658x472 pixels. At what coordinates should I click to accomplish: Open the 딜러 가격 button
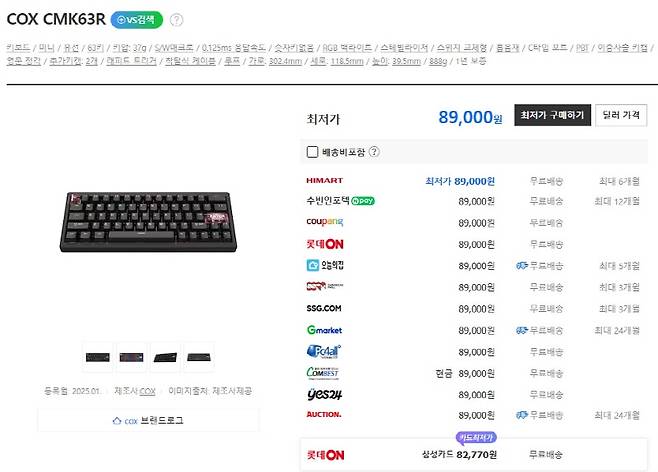[621, 115]
